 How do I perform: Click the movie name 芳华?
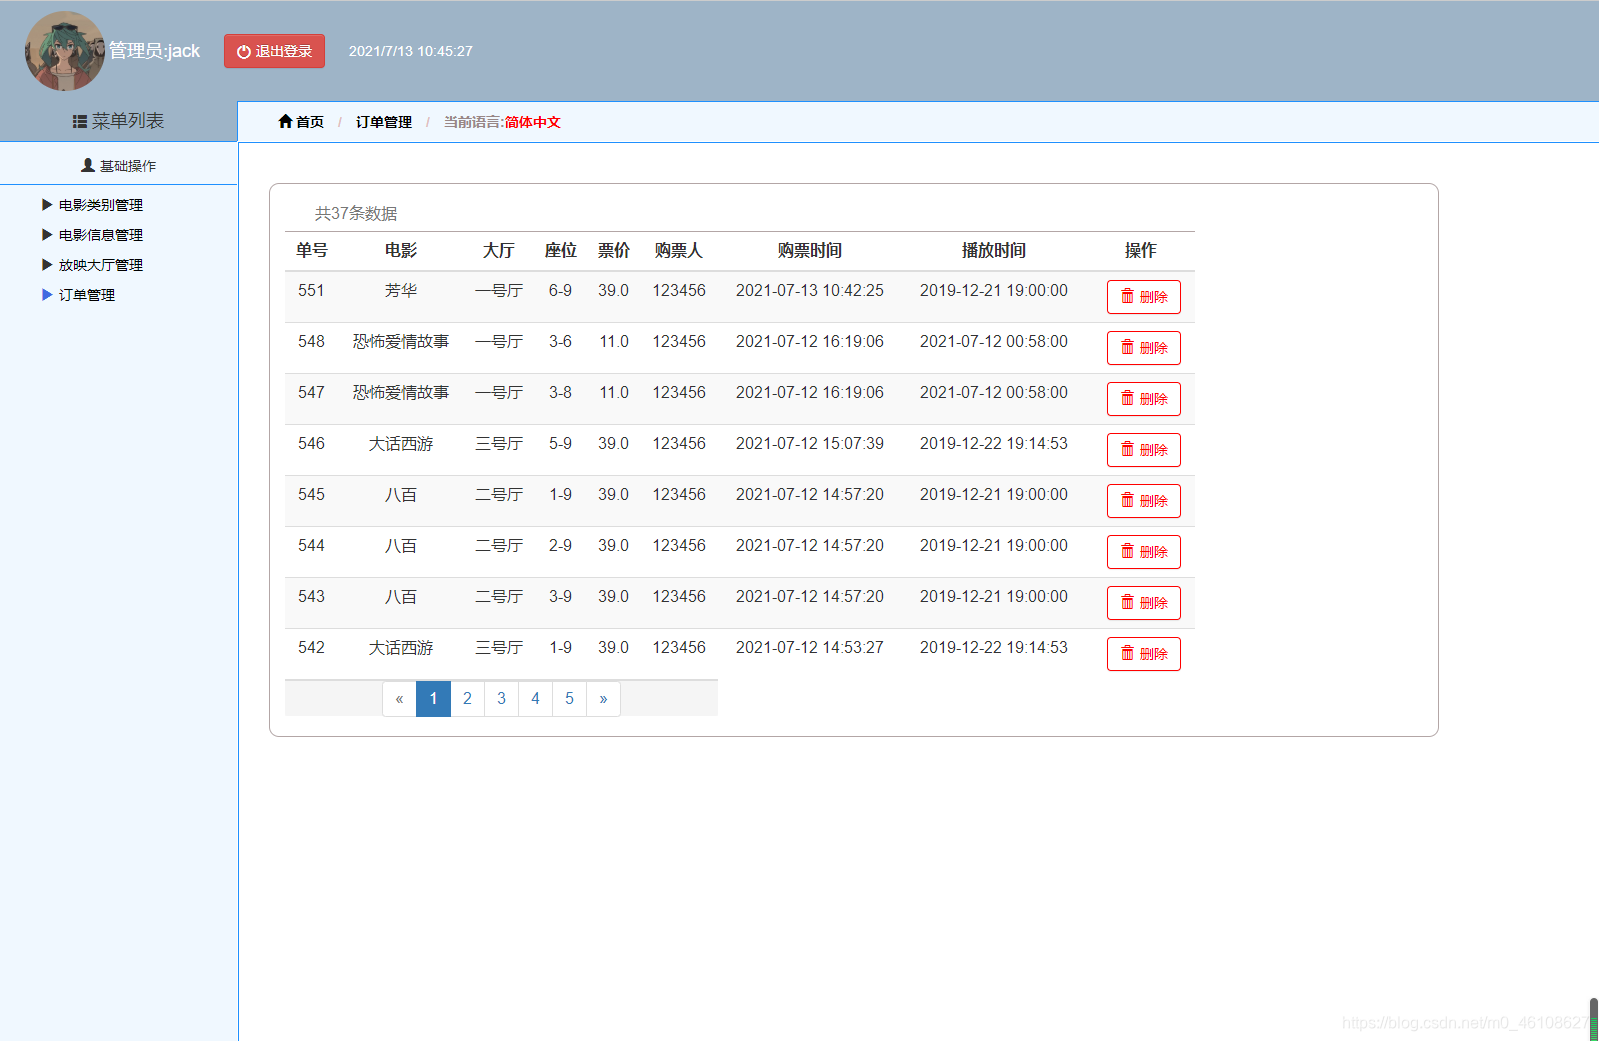[401, 291]
